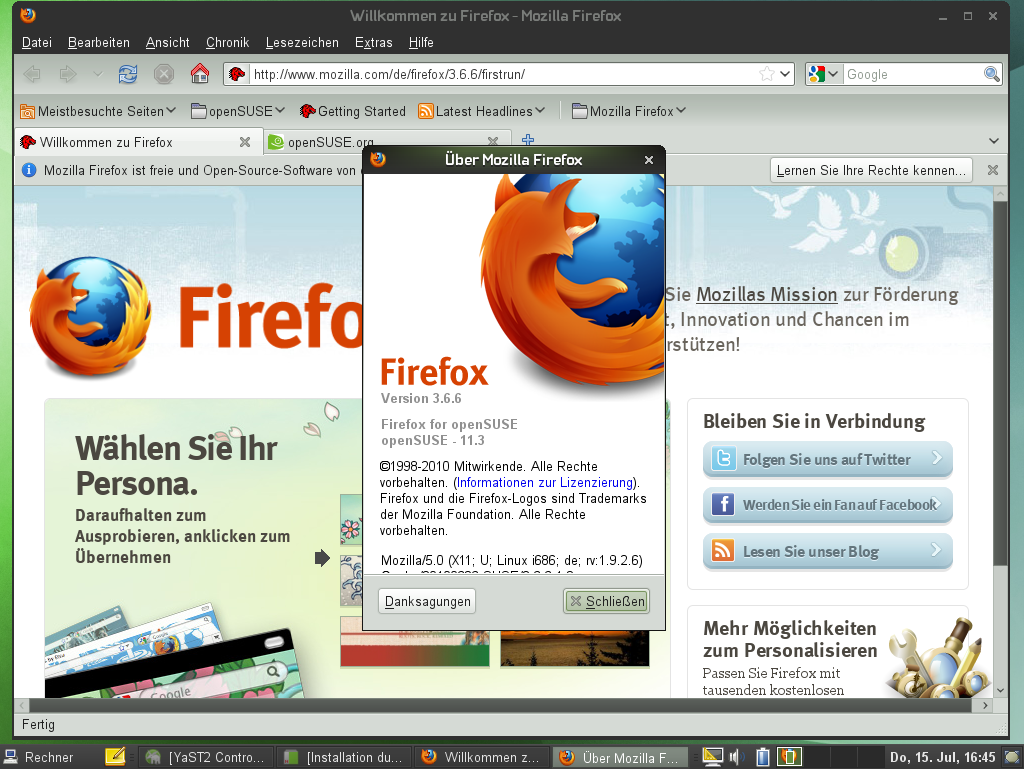This screenshot has height=769, width=1024.
Task: Click Lernen Sie Ihre Rechte kennen
Action: point(869,169)
